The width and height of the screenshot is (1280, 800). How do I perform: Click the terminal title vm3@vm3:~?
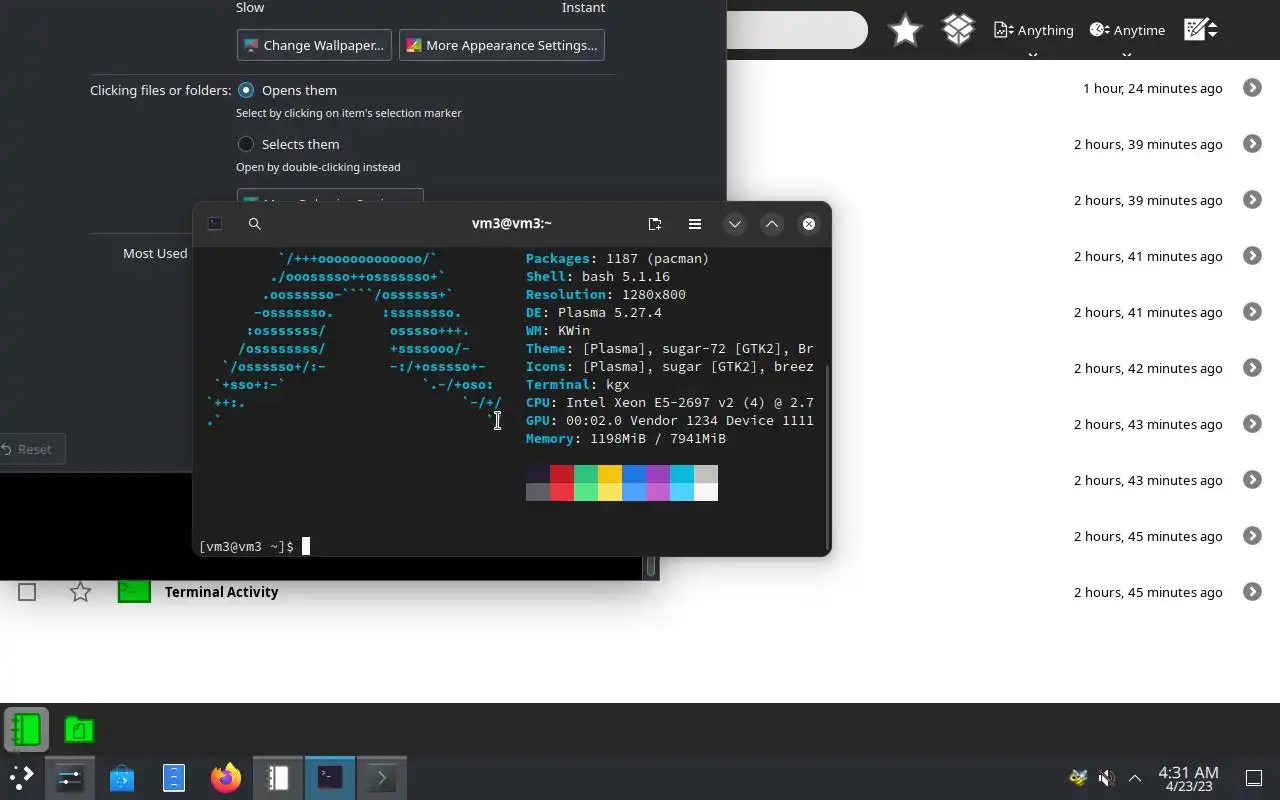[512, 224]
